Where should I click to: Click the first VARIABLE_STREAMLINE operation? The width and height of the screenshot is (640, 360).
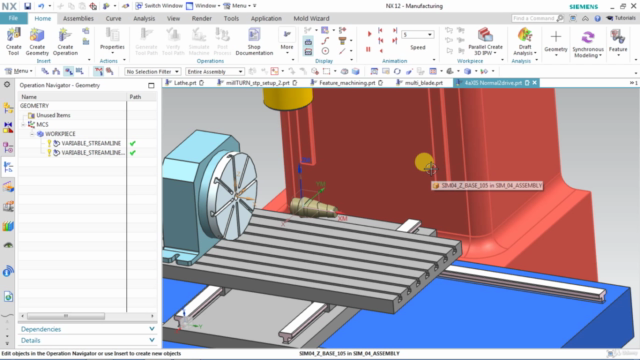click(x=91, y=143)
